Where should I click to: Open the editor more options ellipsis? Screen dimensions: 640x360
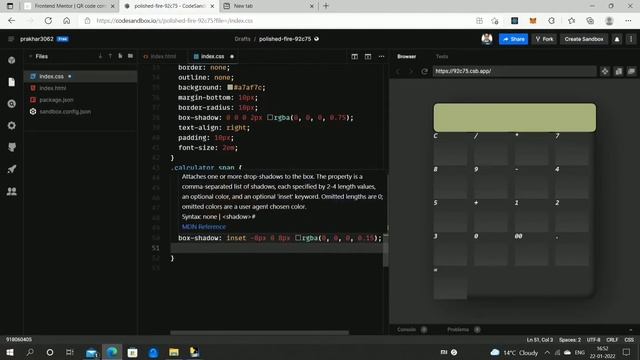[x=381, y=56]
